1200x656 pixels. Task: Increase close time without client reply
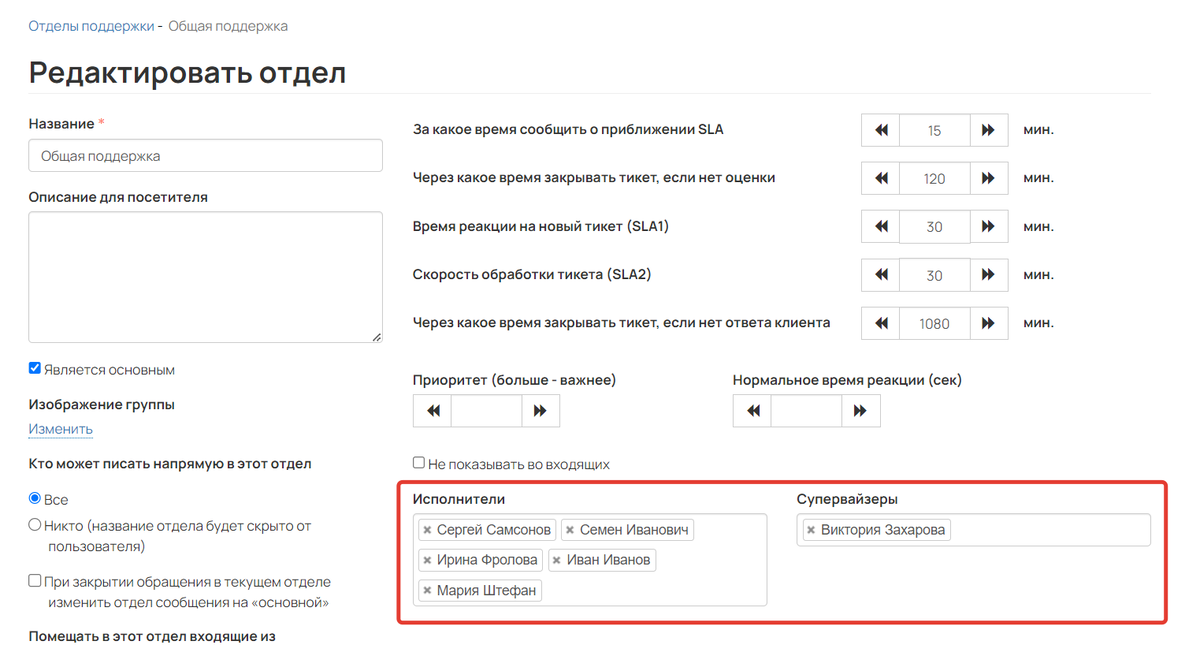[x=989, y=323]
